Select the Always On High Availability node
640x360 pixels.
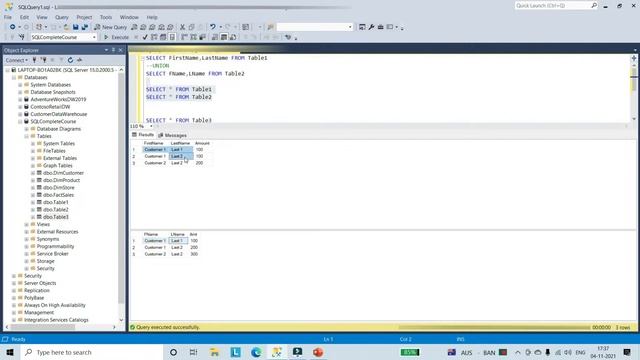click(55, 305)
